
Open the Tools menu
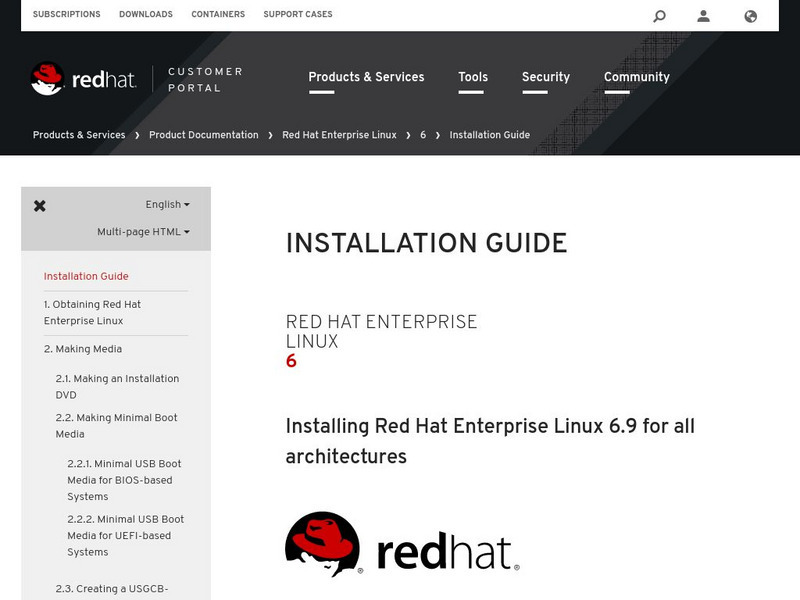pyautogui.click(x=472, y=77)
